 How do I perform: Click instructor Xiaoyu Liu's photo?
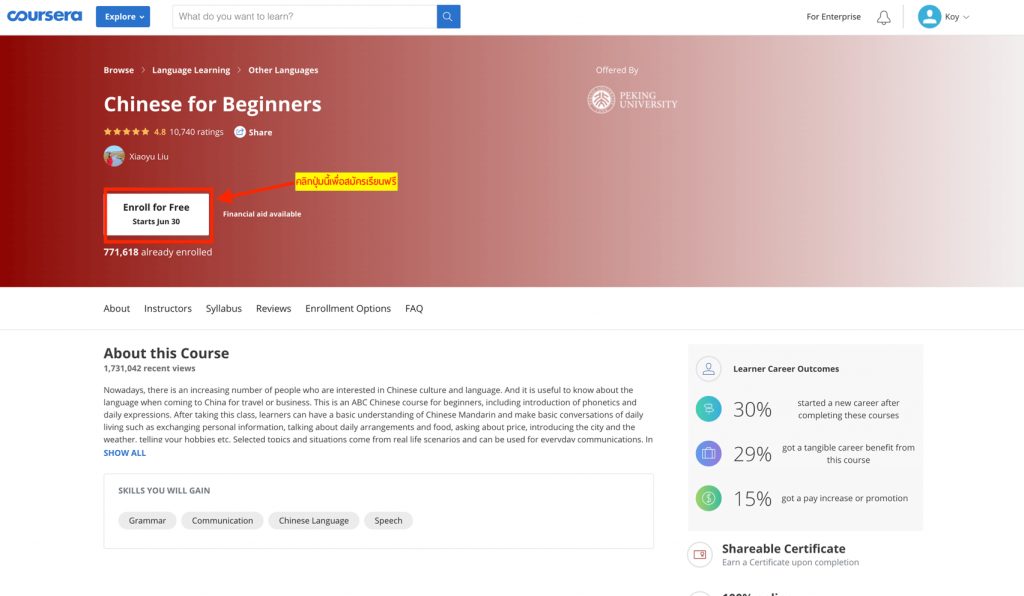pyautogui.click(x=114, y=156)
